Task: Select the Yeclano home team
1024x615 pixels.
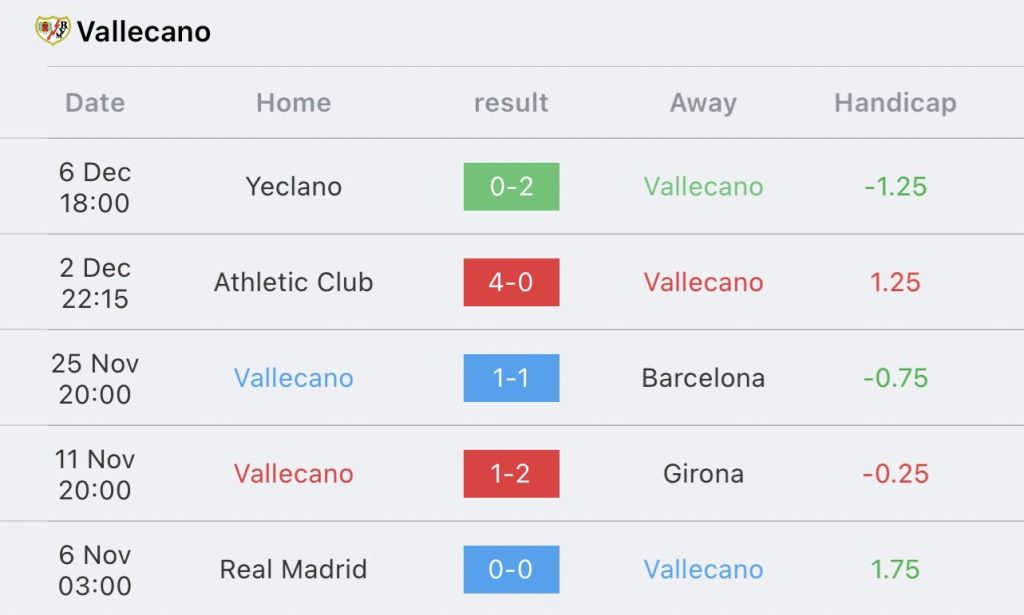Action: tap(293, 187)
